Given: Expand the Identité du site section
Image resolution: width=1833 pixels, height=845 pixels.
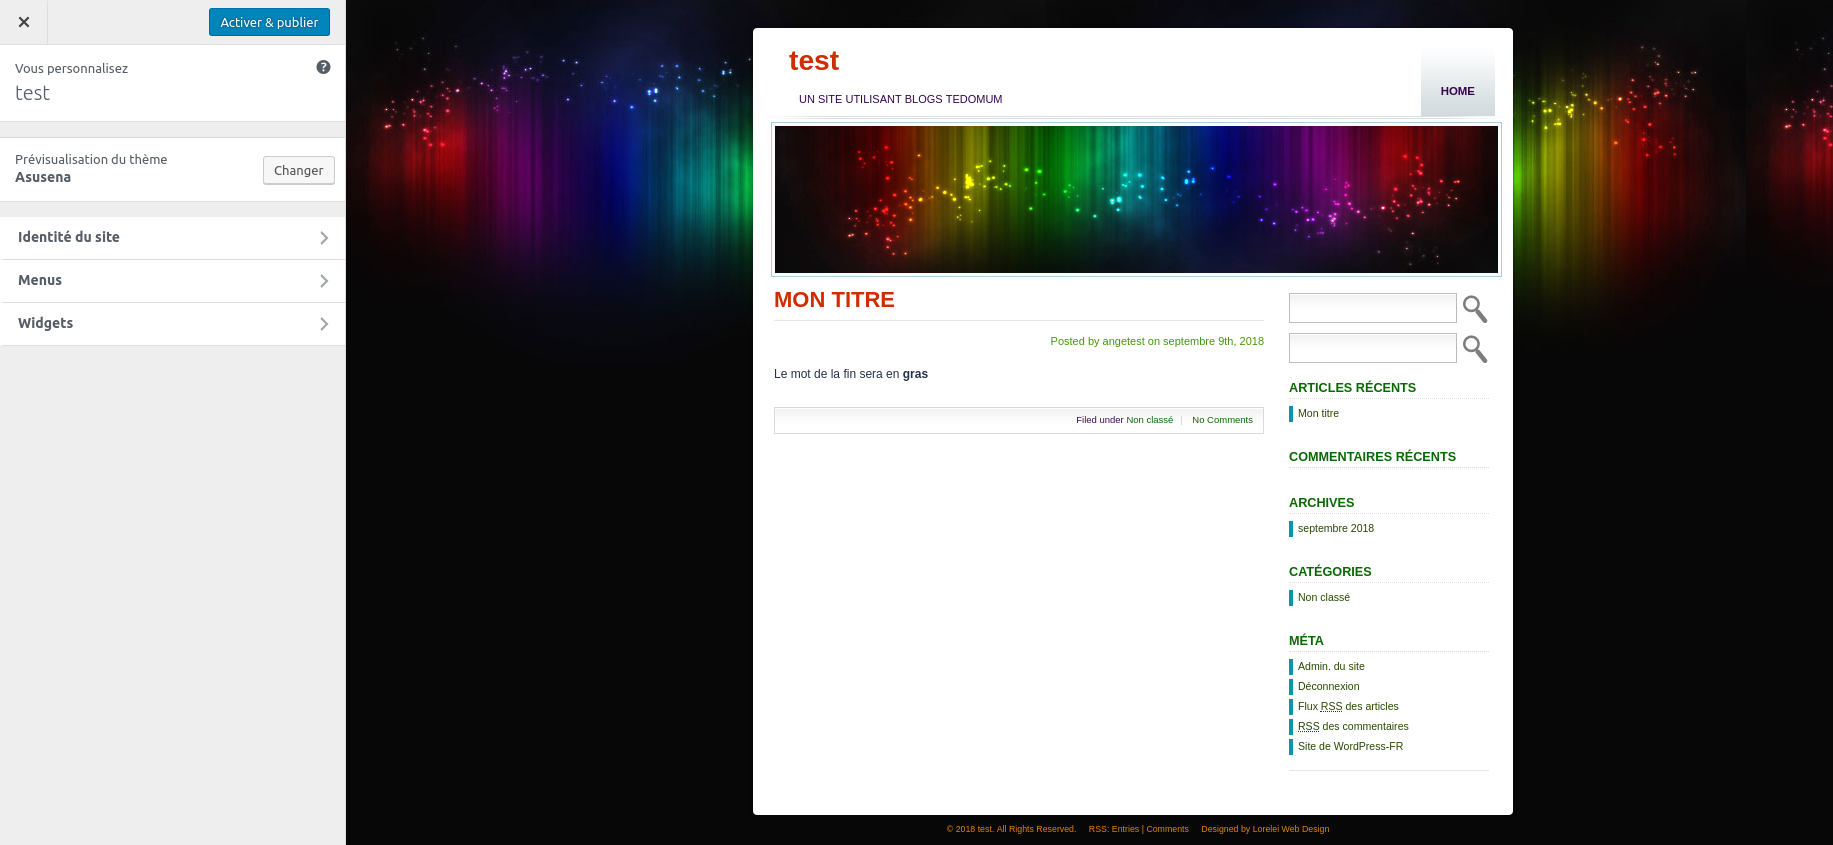Looking at the screenshot, I should [x=172, y=237].
